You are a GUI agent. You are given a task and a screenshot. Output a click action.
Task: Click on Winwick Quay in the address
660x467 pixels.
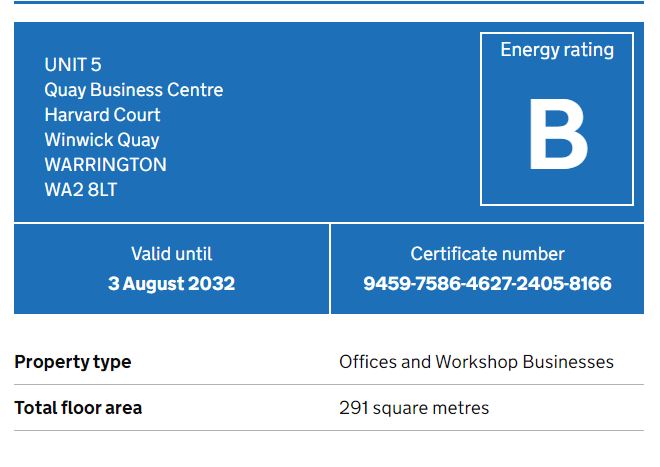(x=101, y=140)
